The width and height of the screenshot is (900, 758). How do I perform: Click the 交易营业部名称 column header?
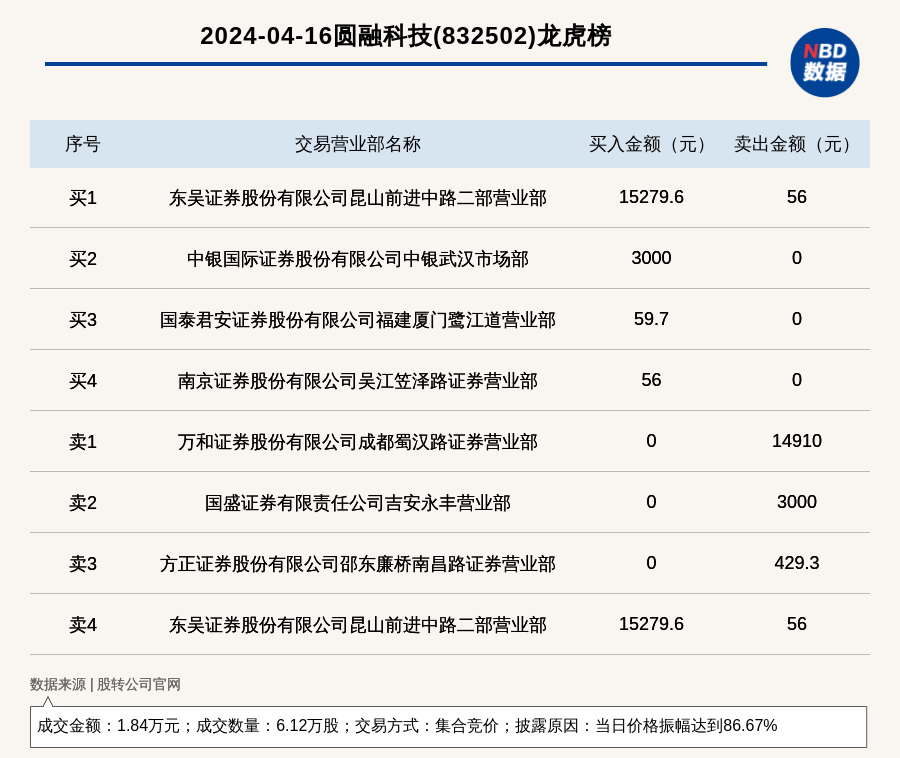358,144
